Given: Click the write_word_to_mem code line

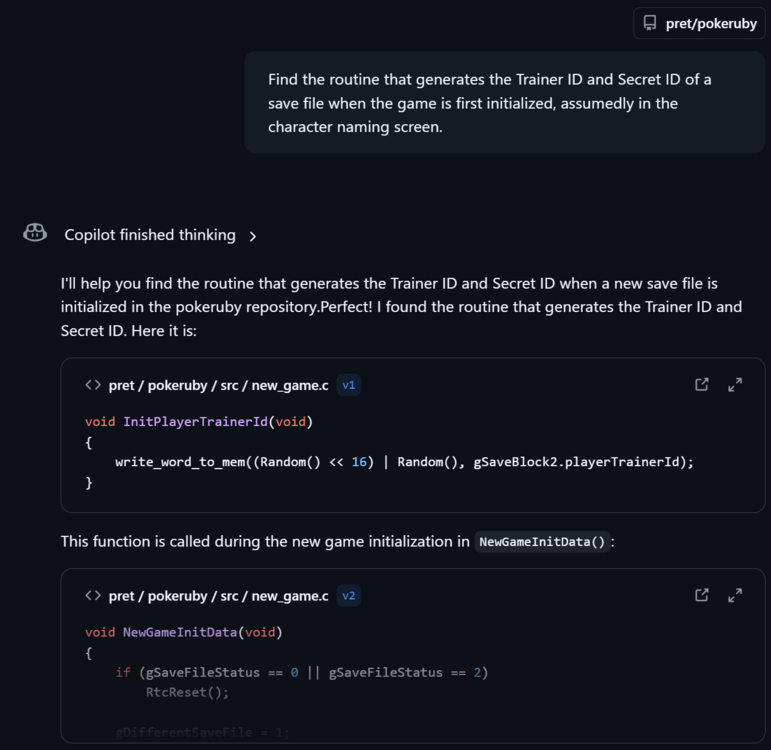Looking at the screenshot, I should click(404, 462).
